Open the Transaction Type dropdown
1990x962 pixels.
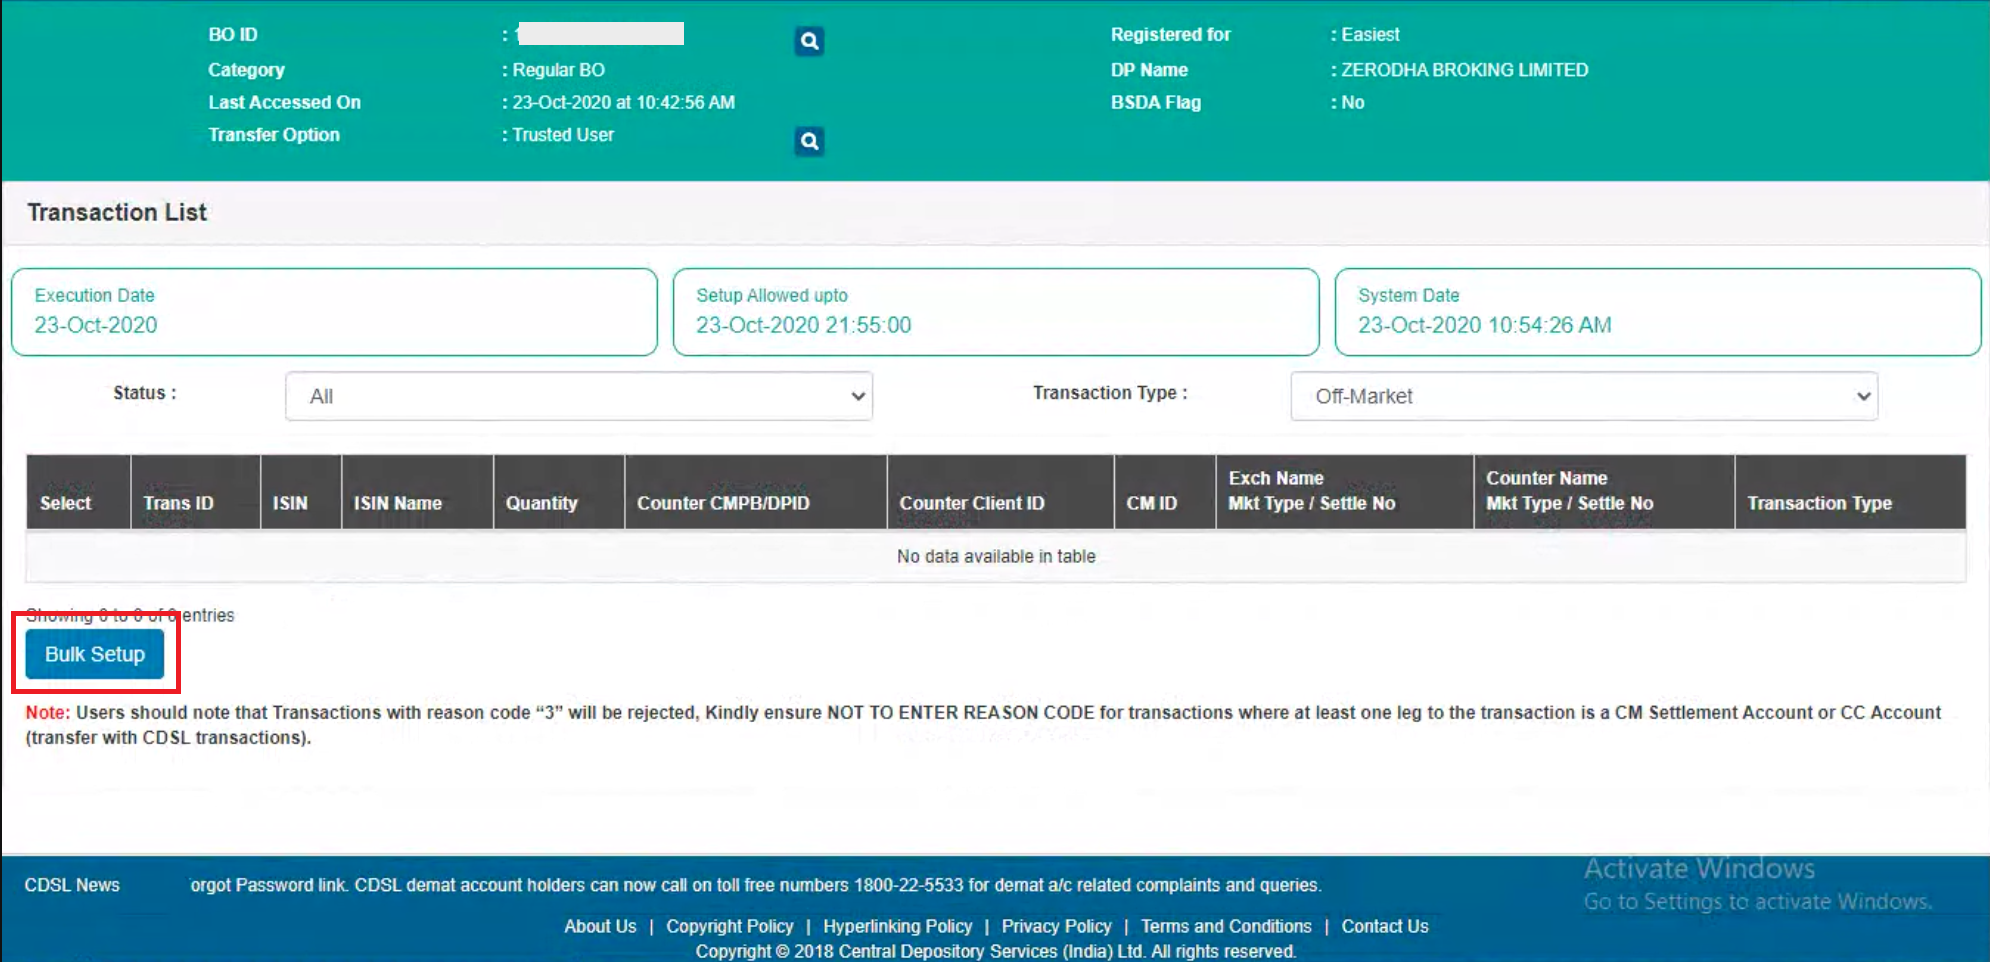(1583, 396)
